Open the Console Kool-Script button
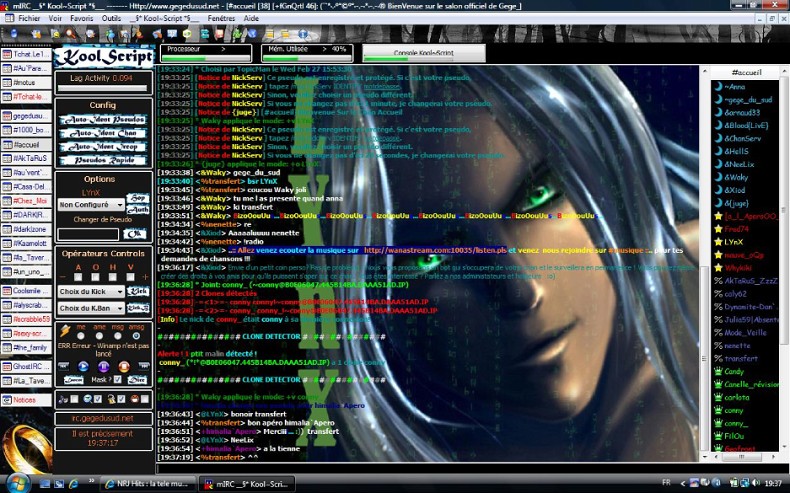The image size is (790, 493). (424, 53)
